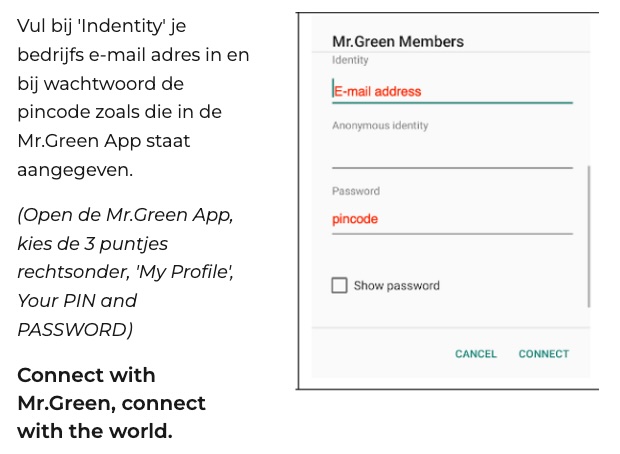
Task: Click the small 'Identity' field label
Action: [350, 61]
